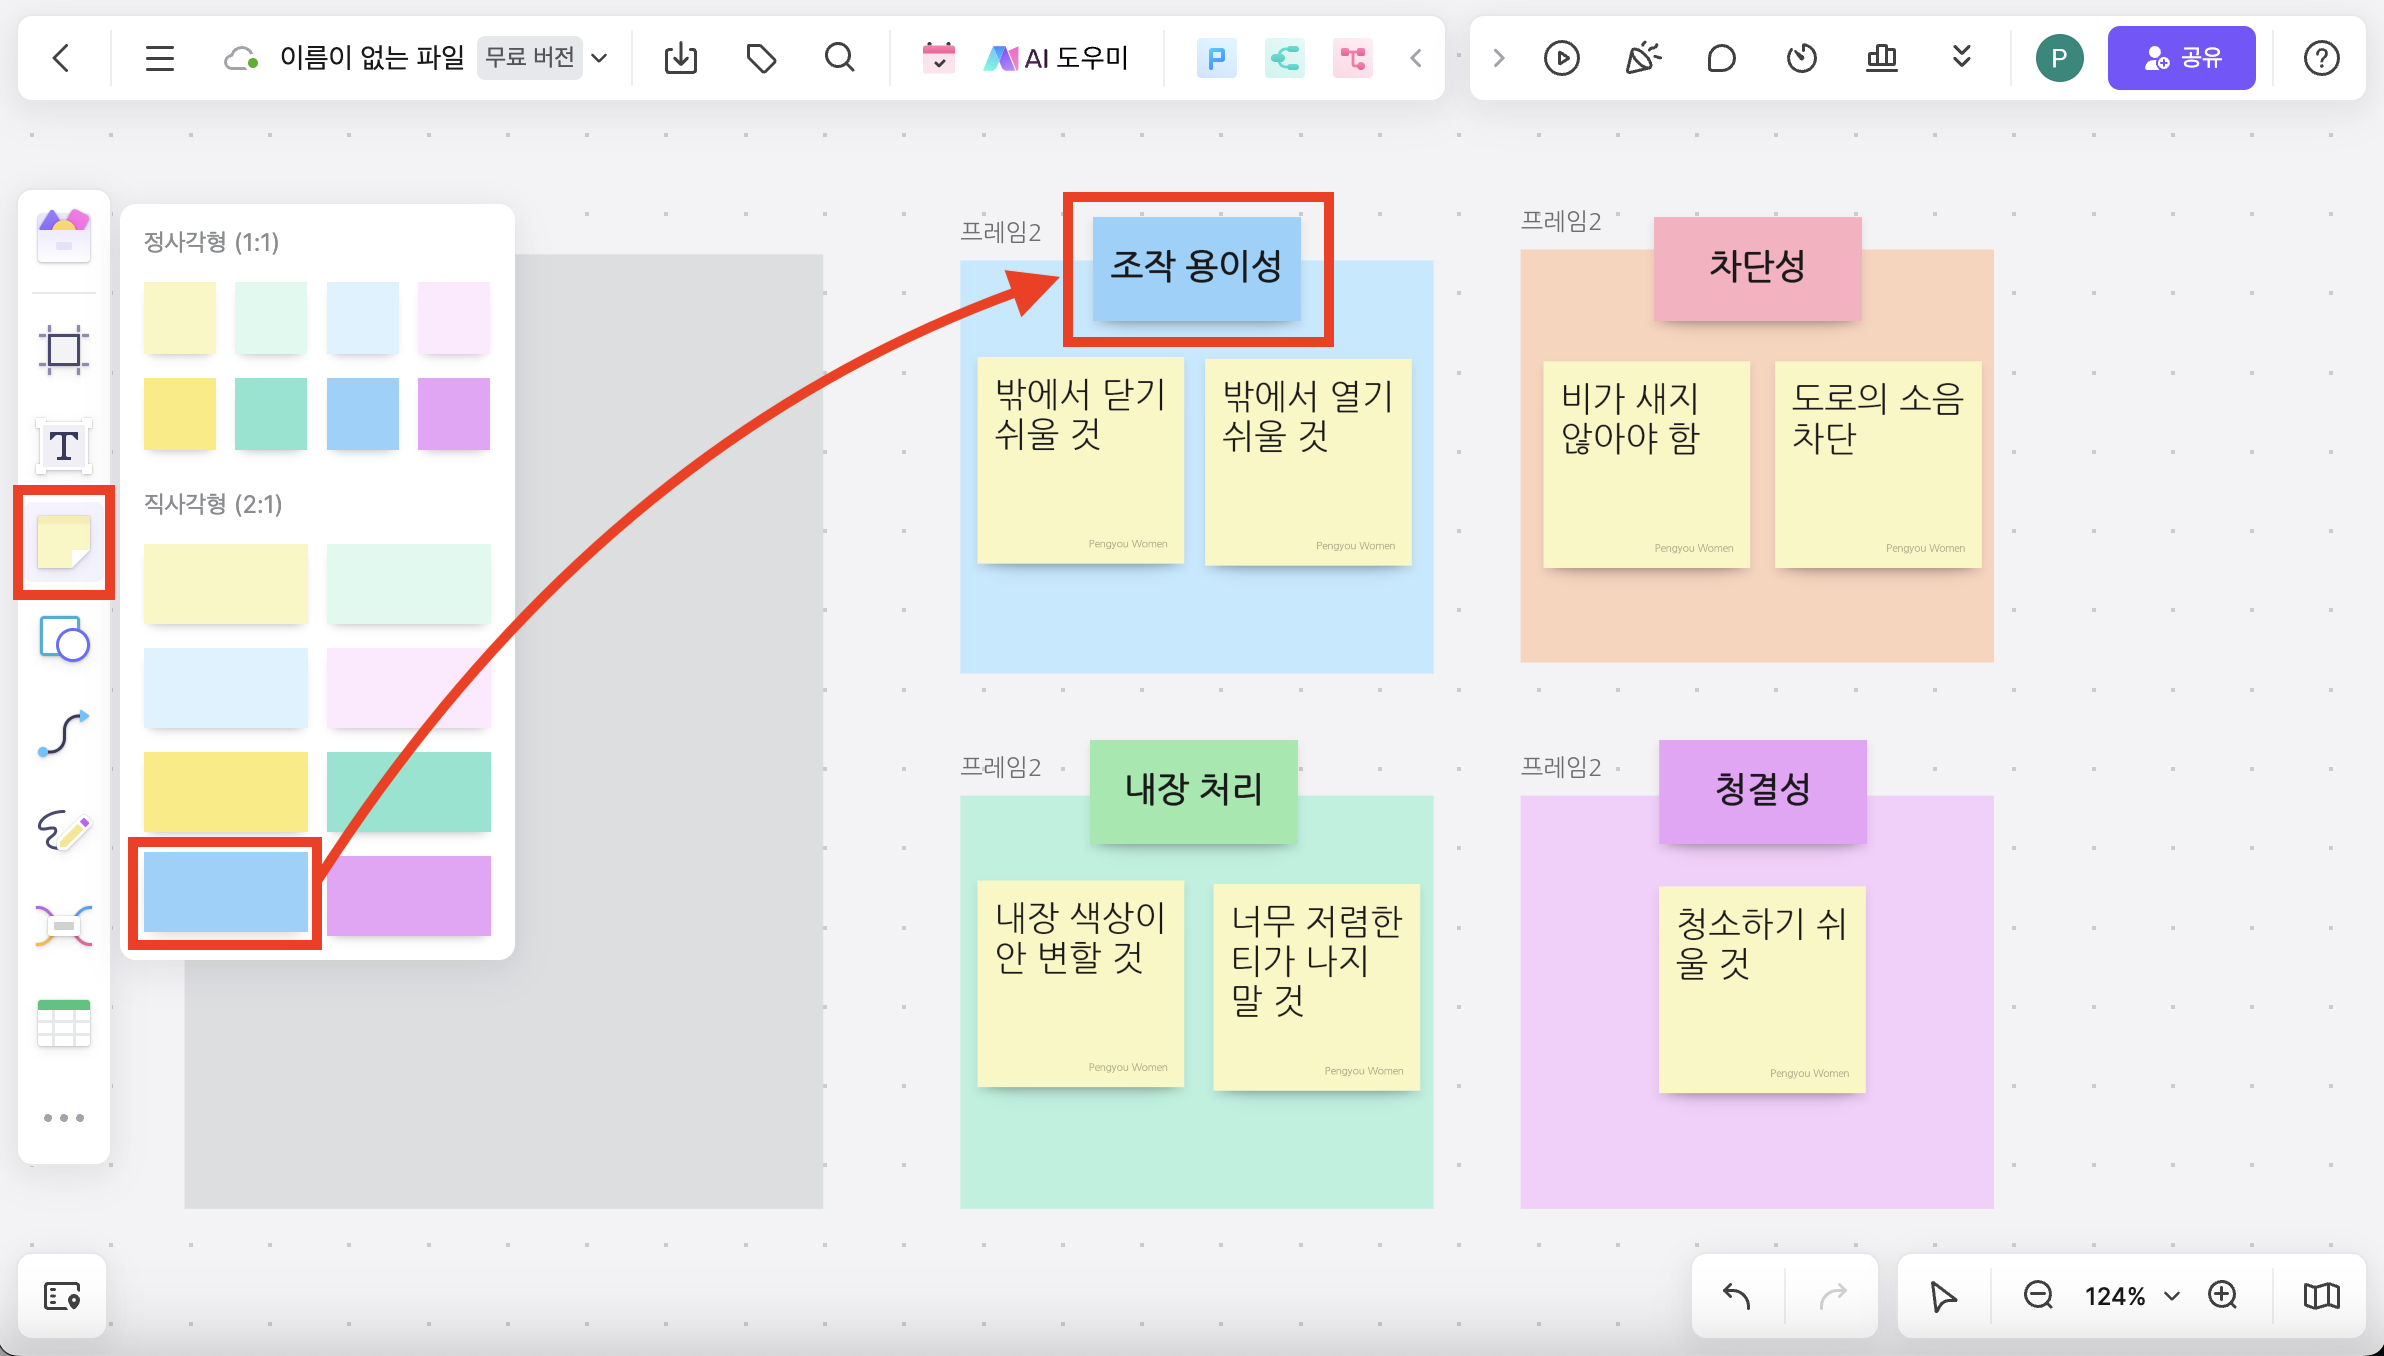Image resolution: width=2384 pixels, height=1356 pixels.
Task: Zoom in with plus magnifier
Action: pos(2222,1296)
